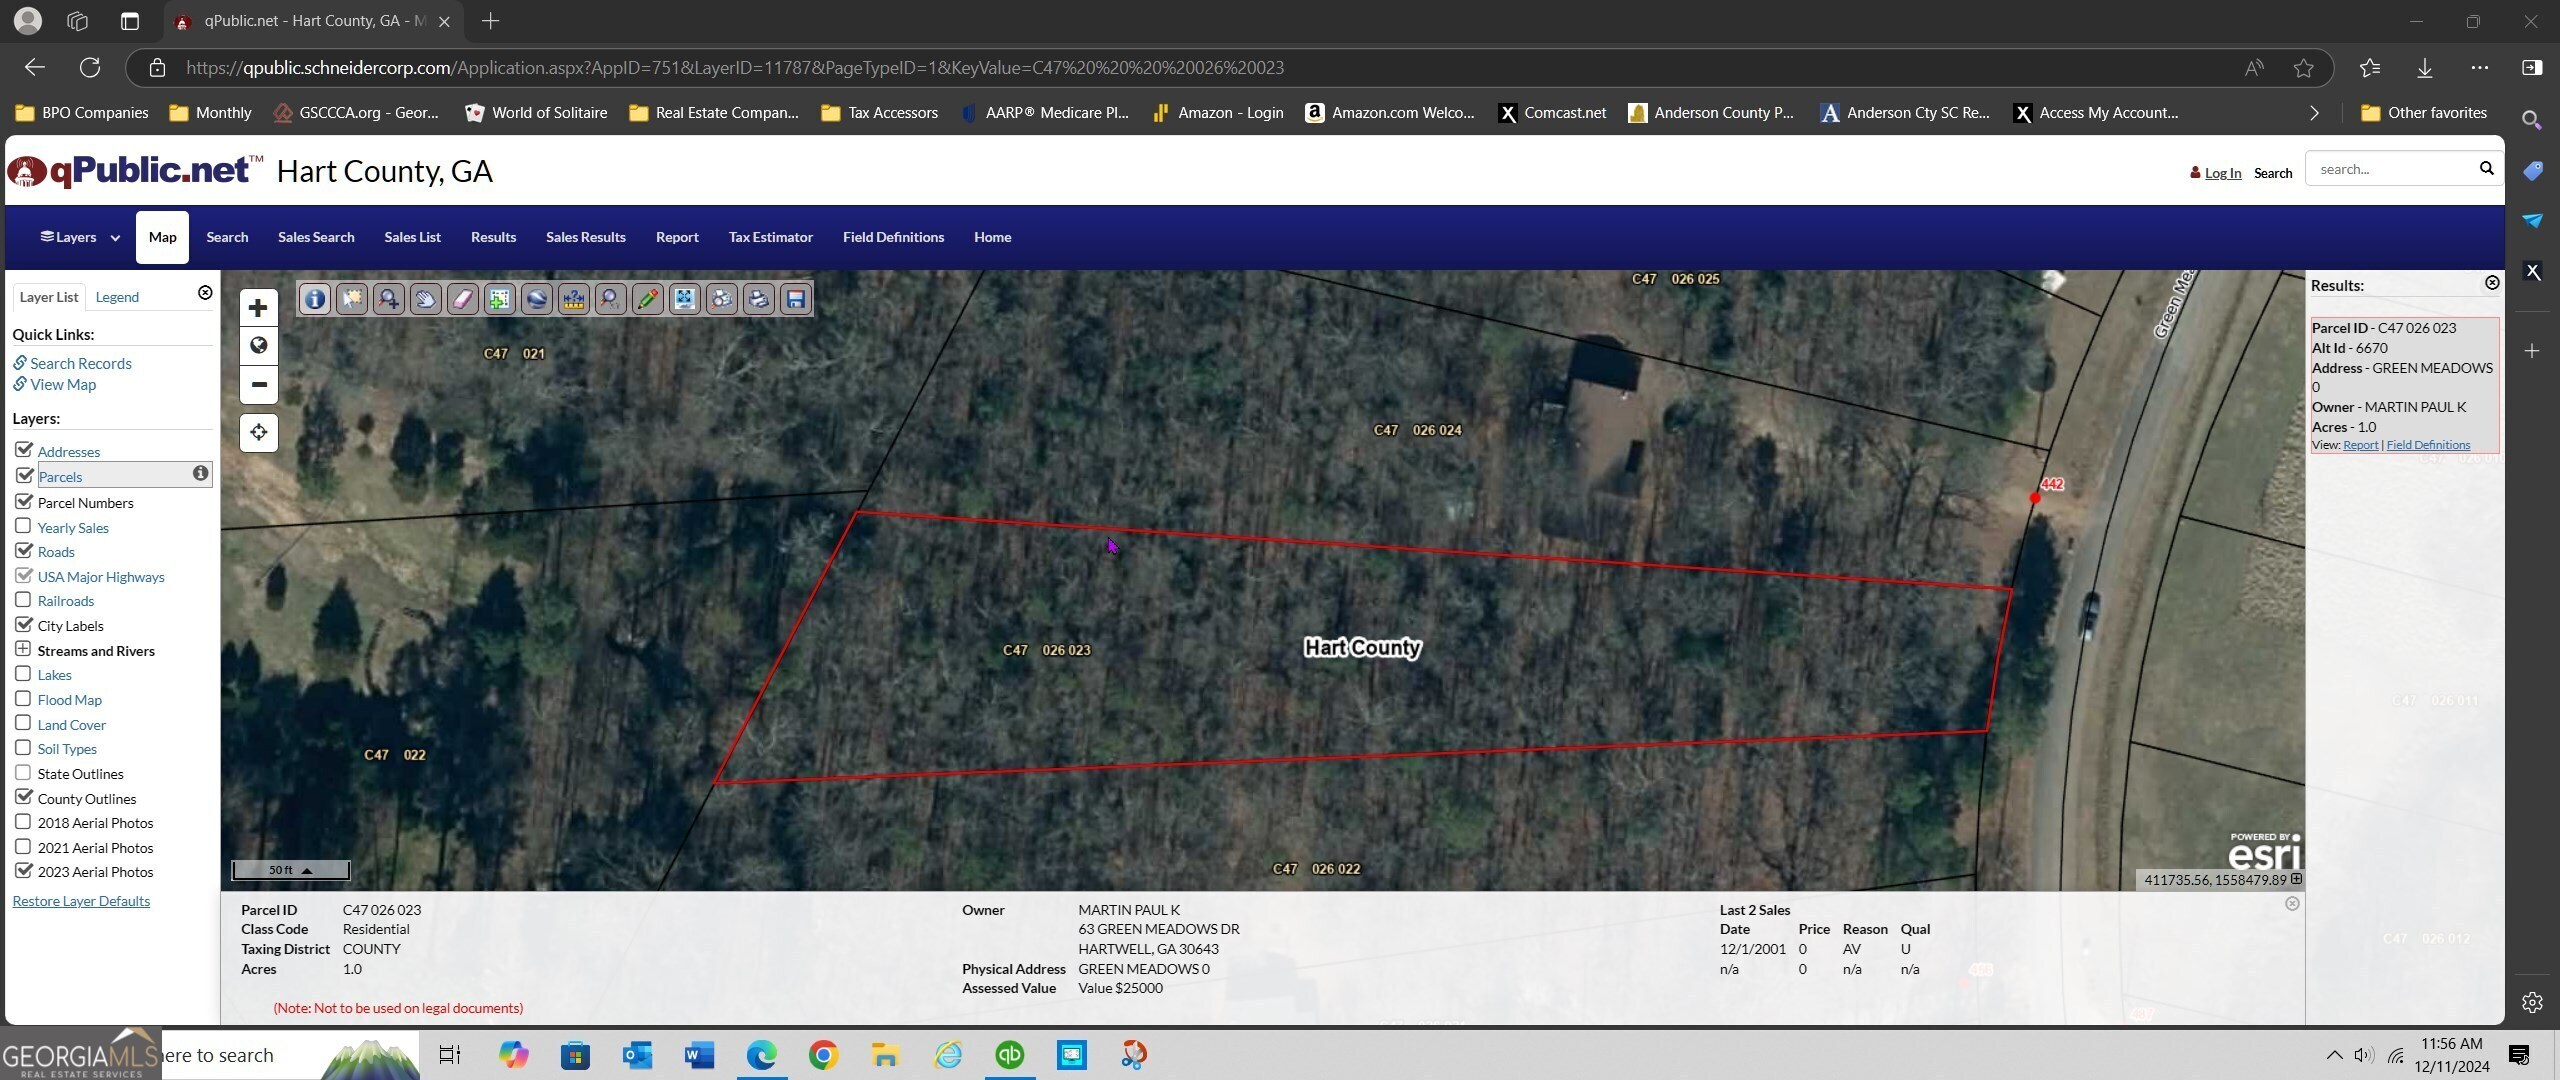Select the measure ruler tool
This screenshot has width=2560, height=1080.
573,299
